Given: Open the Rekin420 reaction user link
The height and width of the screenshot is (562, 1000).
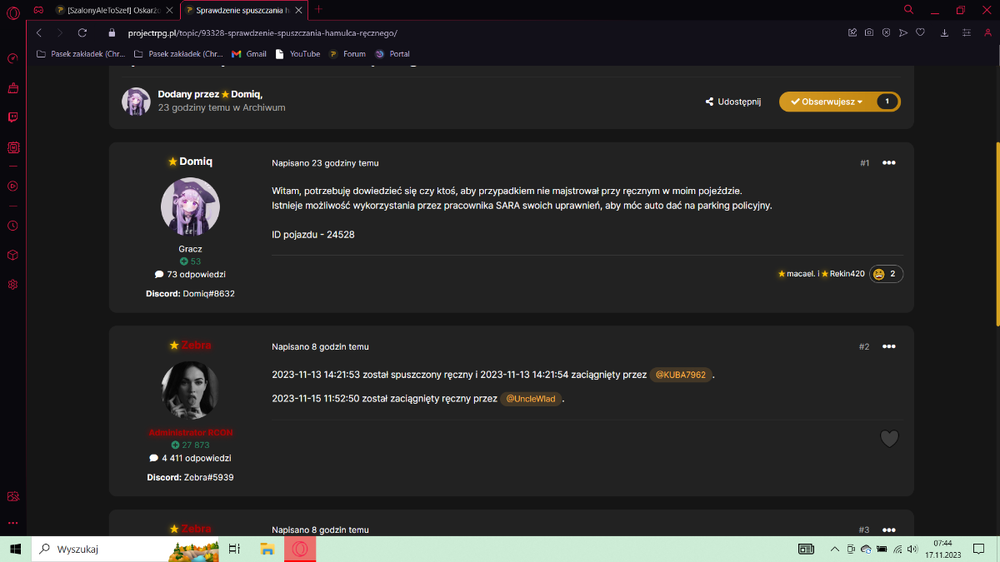Looking at the screenshot, I should (847, 274).
